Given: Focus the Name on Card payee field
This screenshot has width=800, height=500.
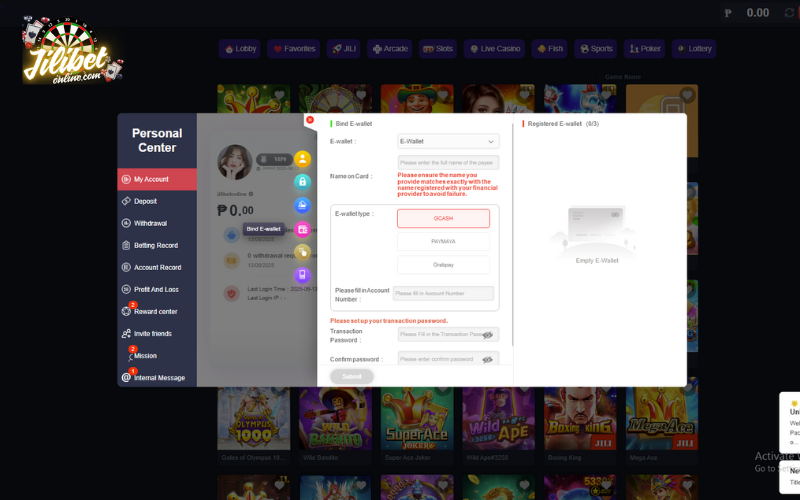Looking at the screenshot, I should pos(448,163).
